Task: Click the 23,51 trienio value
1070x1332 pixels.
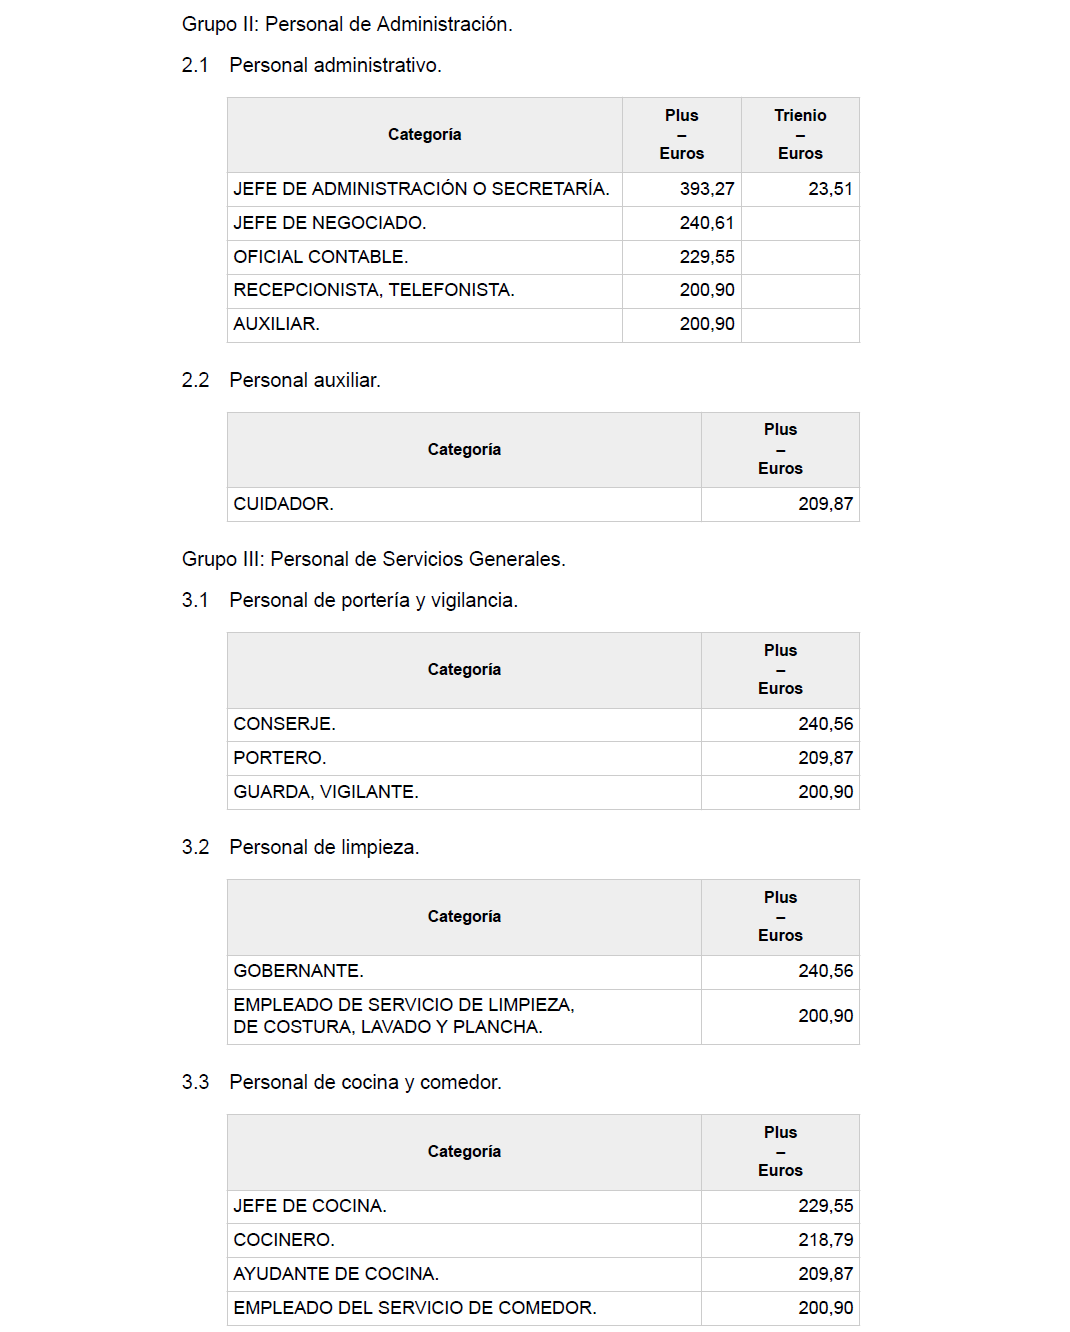Action: [x=830, y=189]
